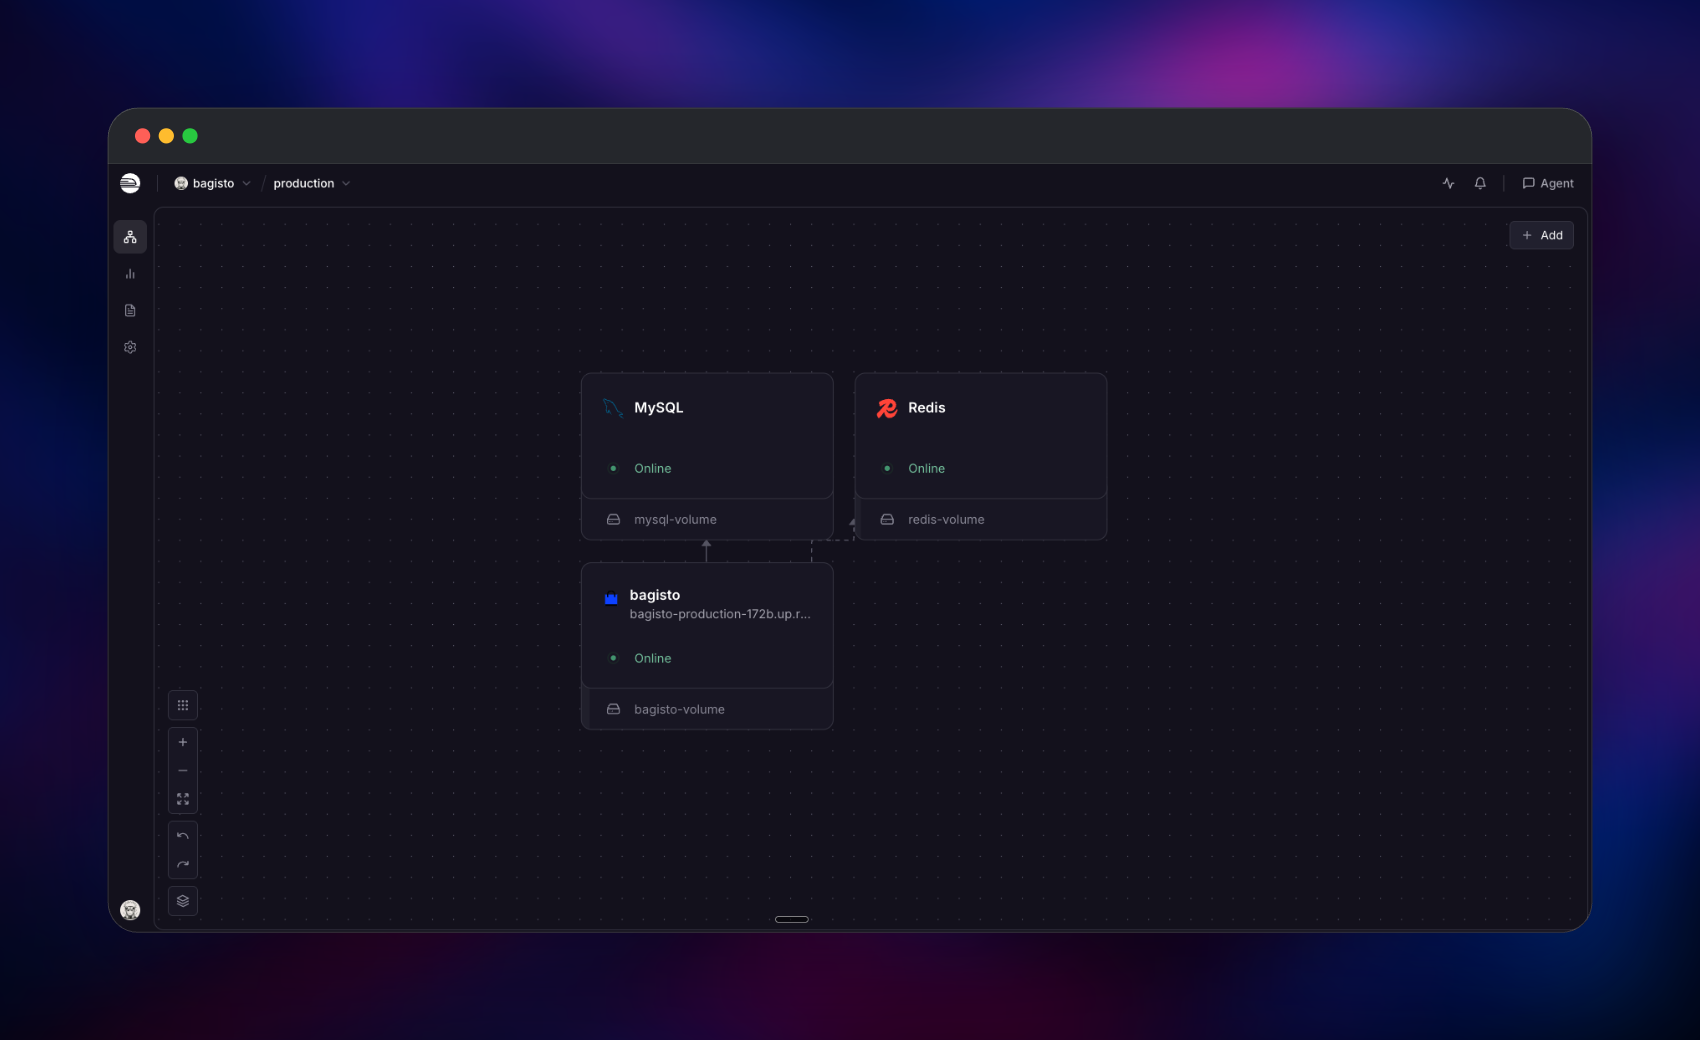Select the bagisto service card

pos(707,625)
